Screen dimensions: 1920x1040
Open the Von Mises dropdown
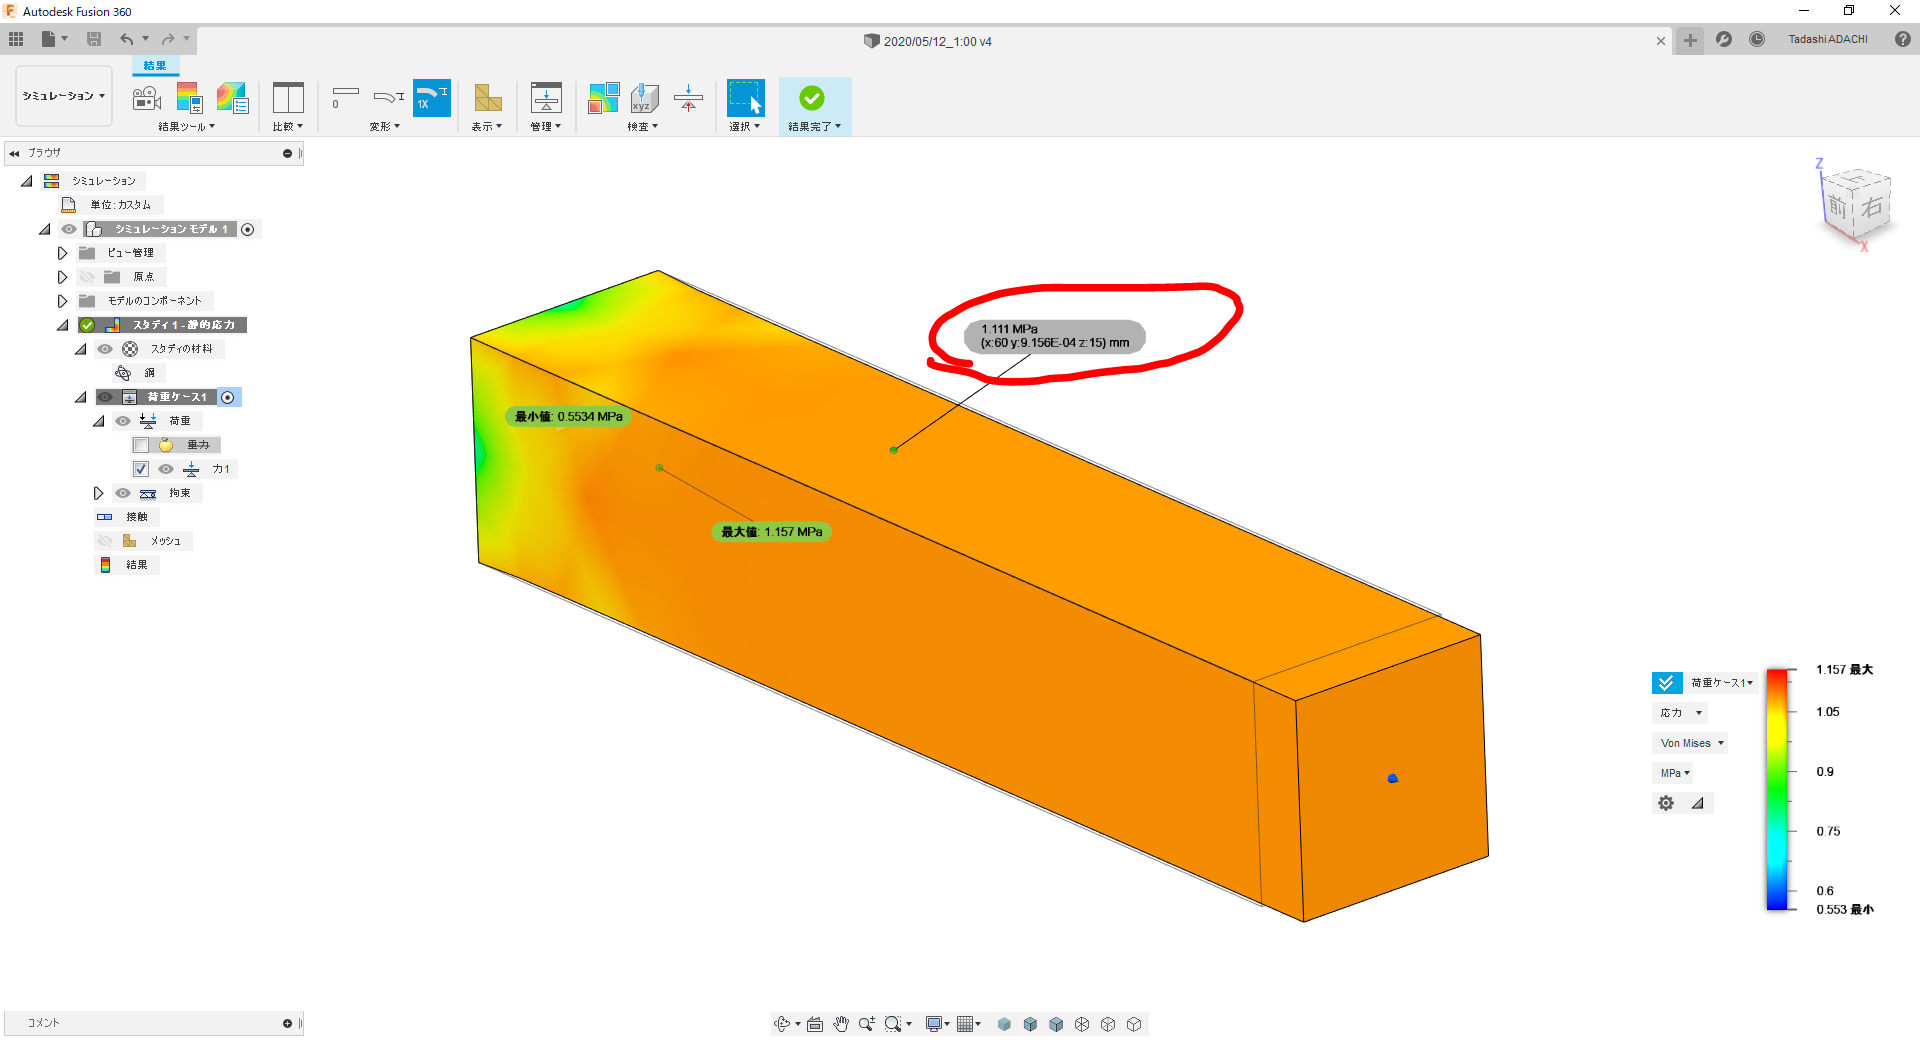pyautogui.click(x=1690, y=743)
